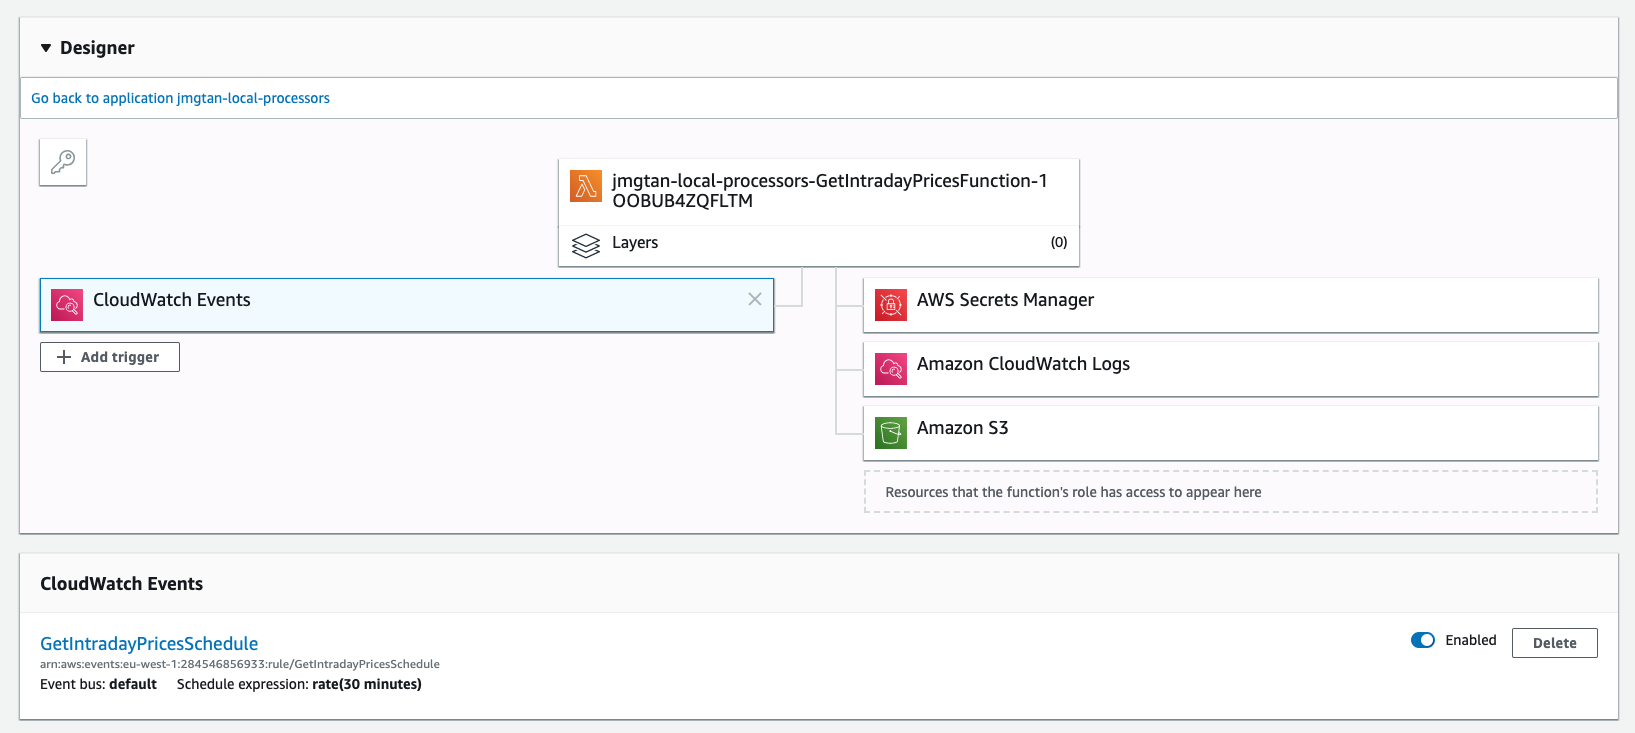The height and width of the screenshot is (733, 1635).
Task: Click the Amazon CloudWatch Logs icon
Action: click(891, 369)
